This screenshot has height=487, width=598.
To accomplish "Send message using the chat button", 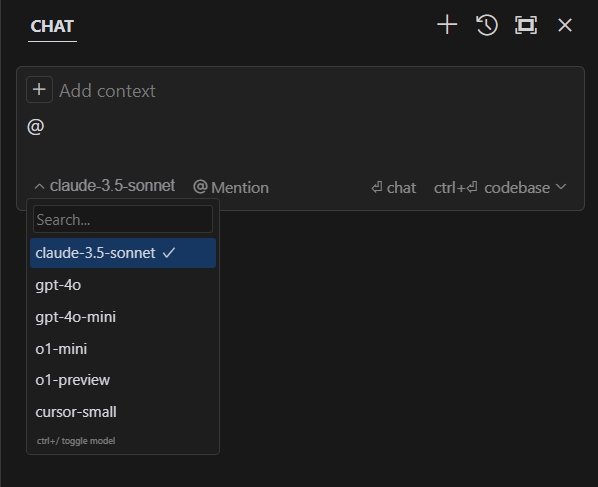I will 394,188.
